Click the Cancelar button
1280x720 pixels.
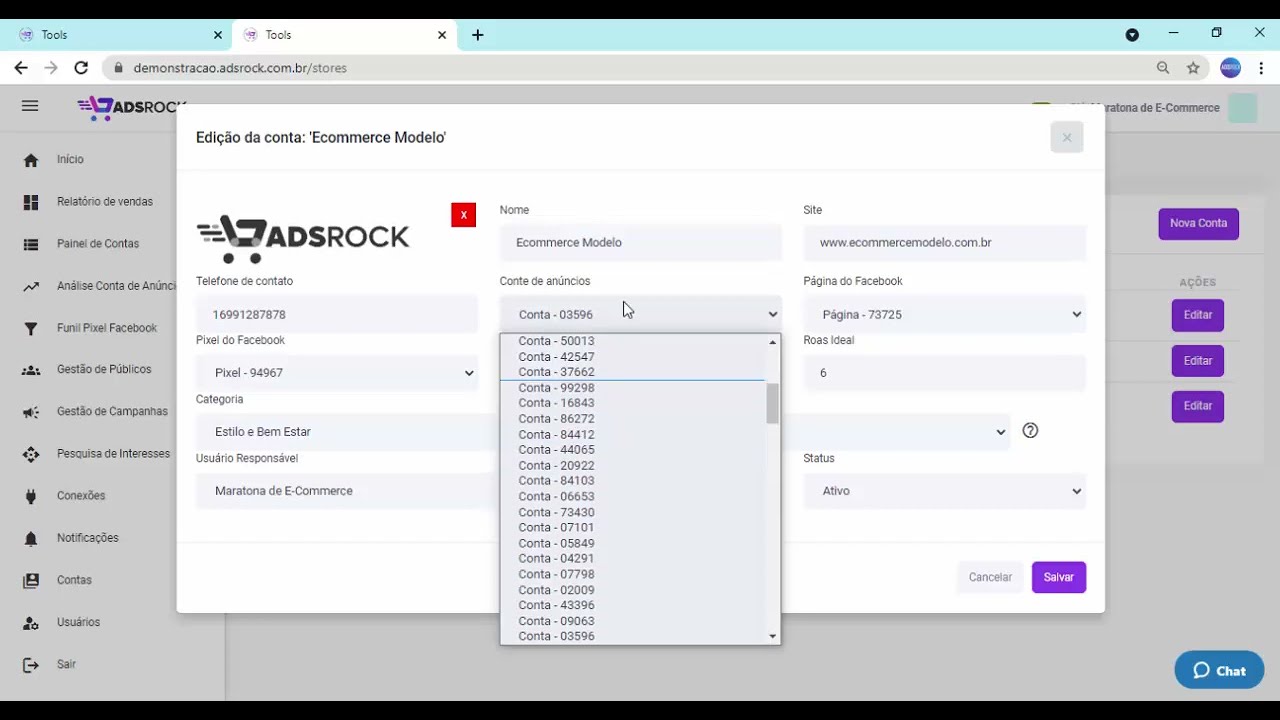point(990,577)
